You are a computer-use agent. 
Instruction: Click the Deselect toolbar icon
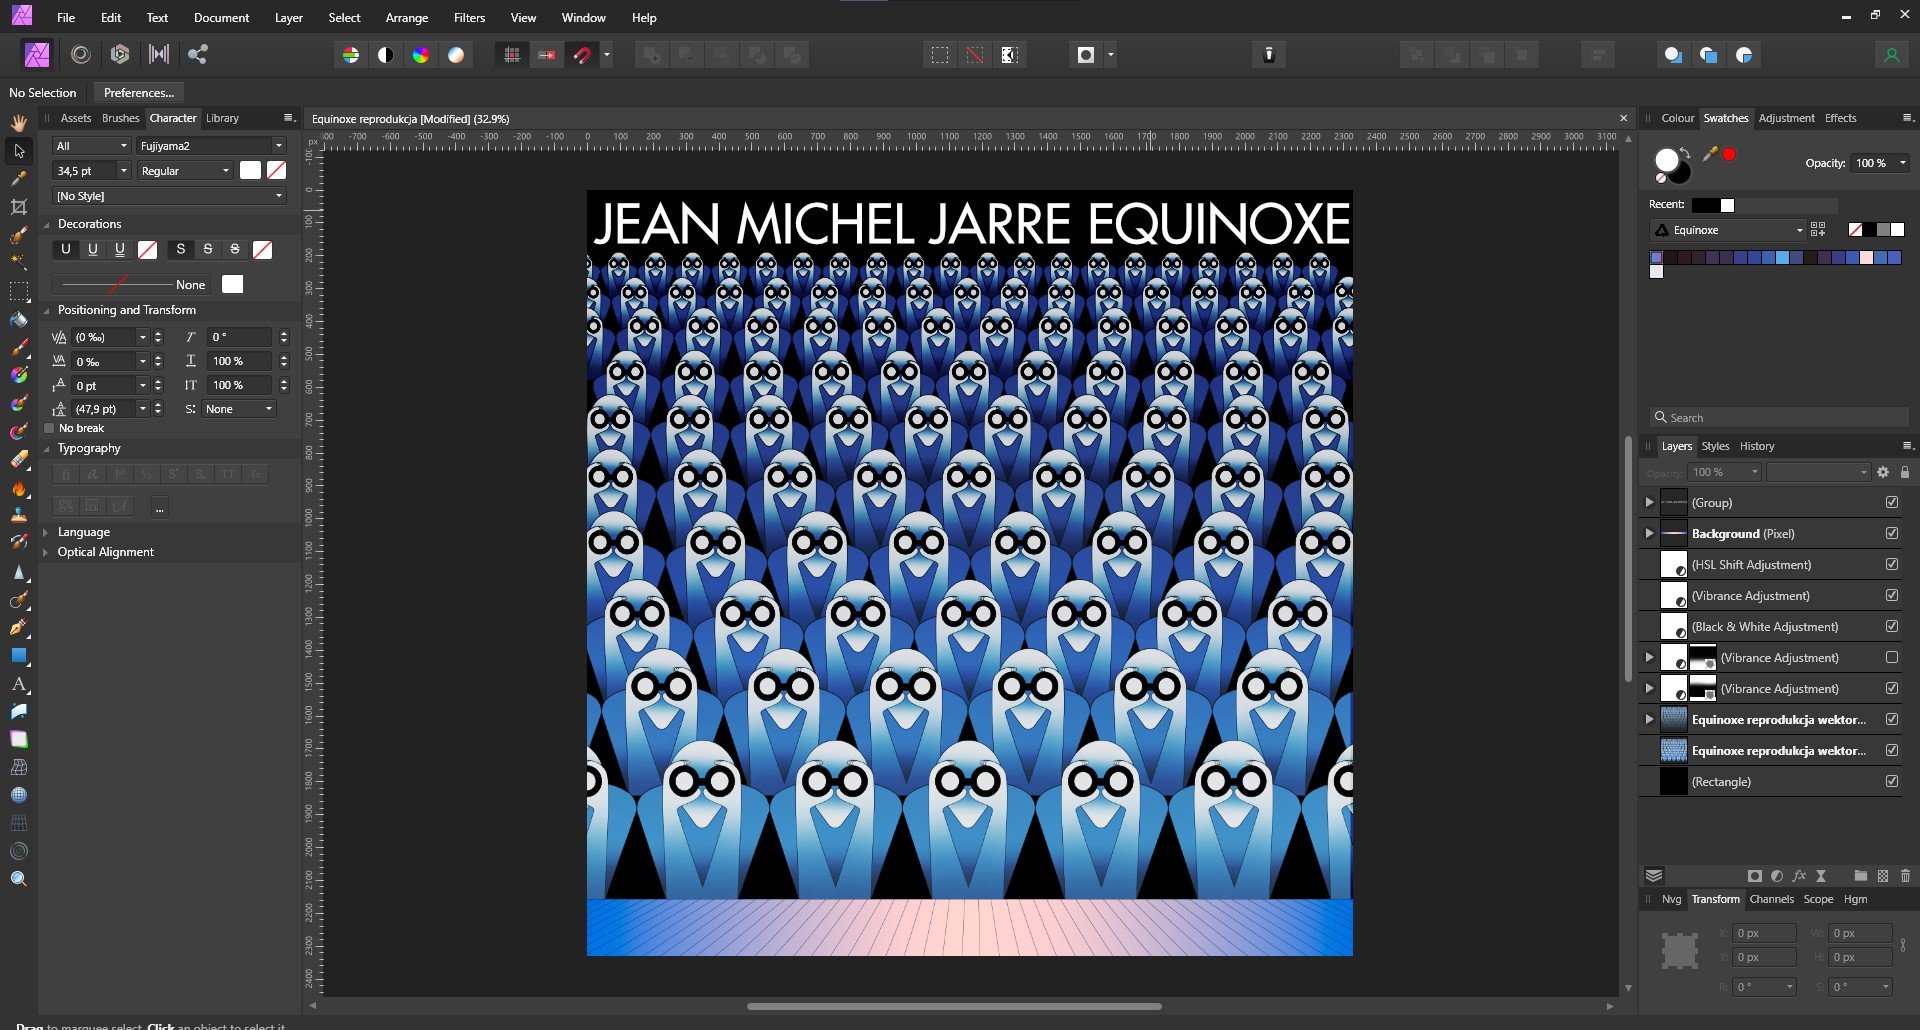(x=975, y=55)
